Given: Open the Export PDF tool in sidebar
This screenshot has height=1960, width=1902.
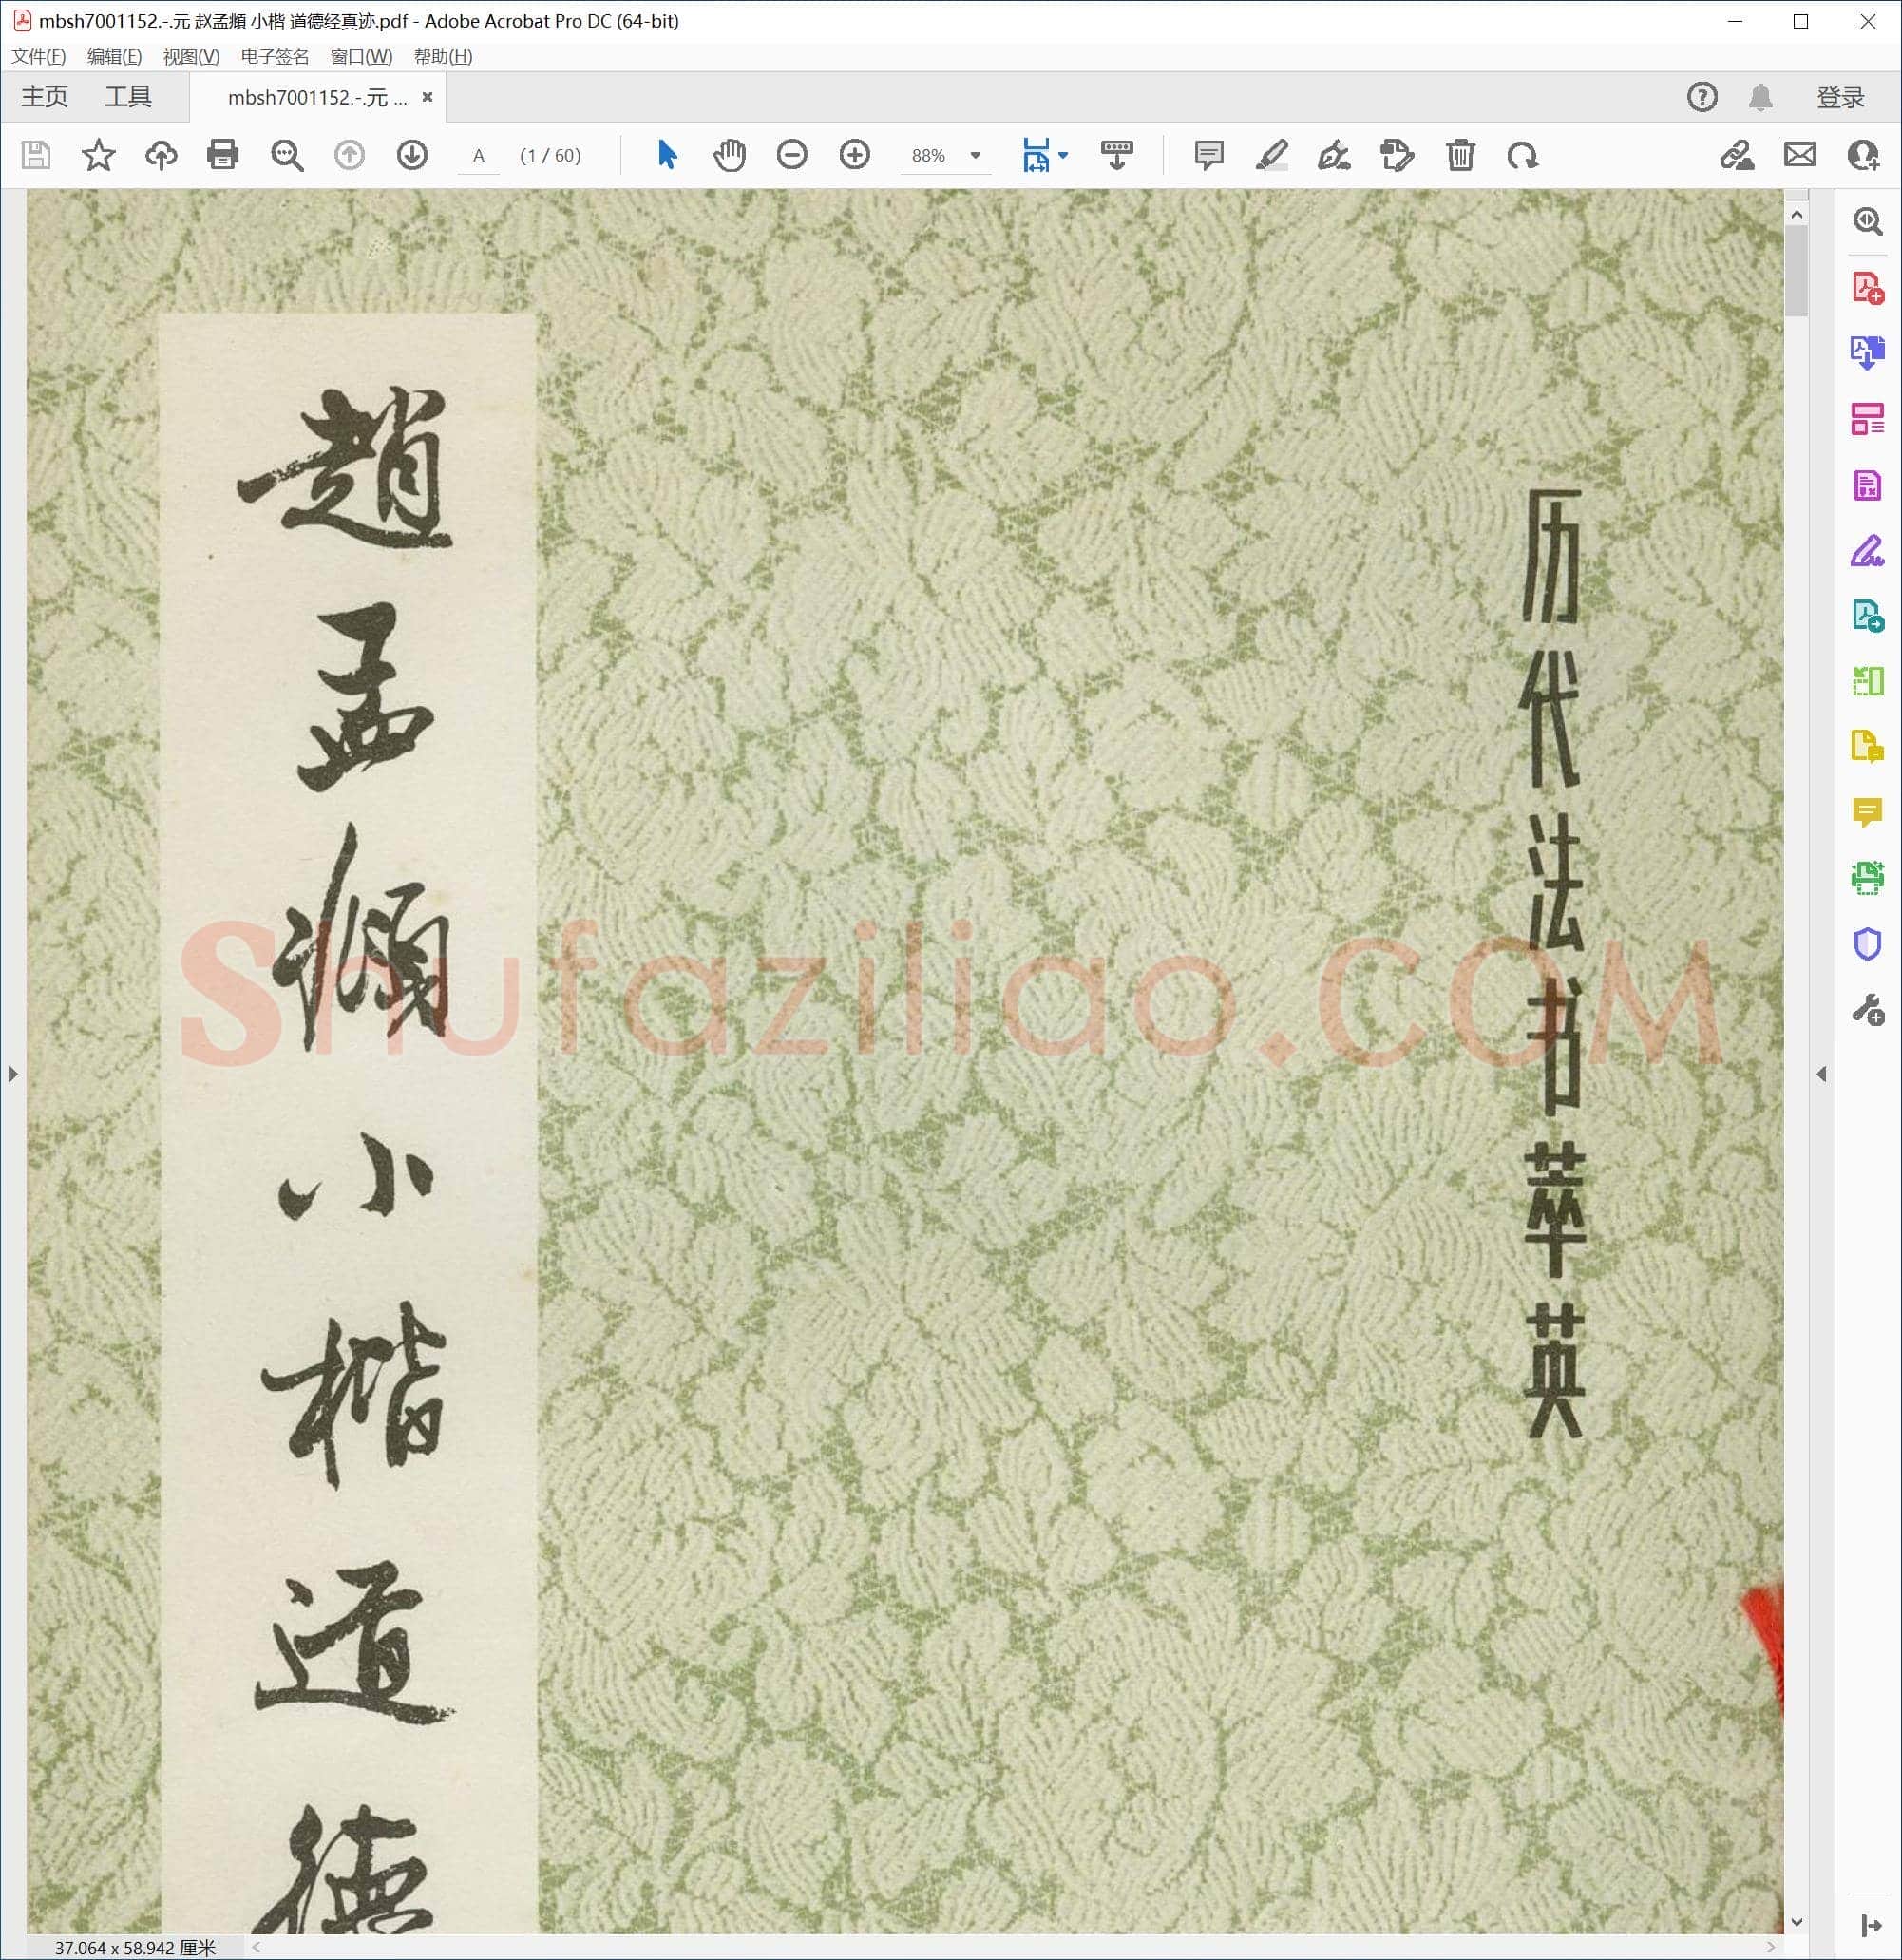Looking at the screenshot, I should (x=1868, y=353).
